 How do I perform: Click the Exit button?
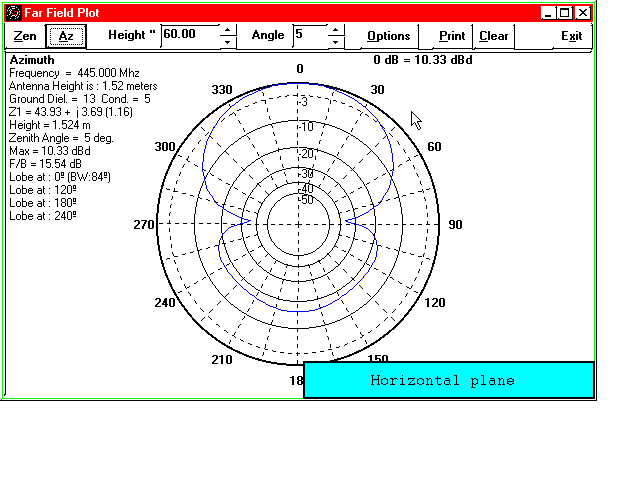(x=571, y=36)
